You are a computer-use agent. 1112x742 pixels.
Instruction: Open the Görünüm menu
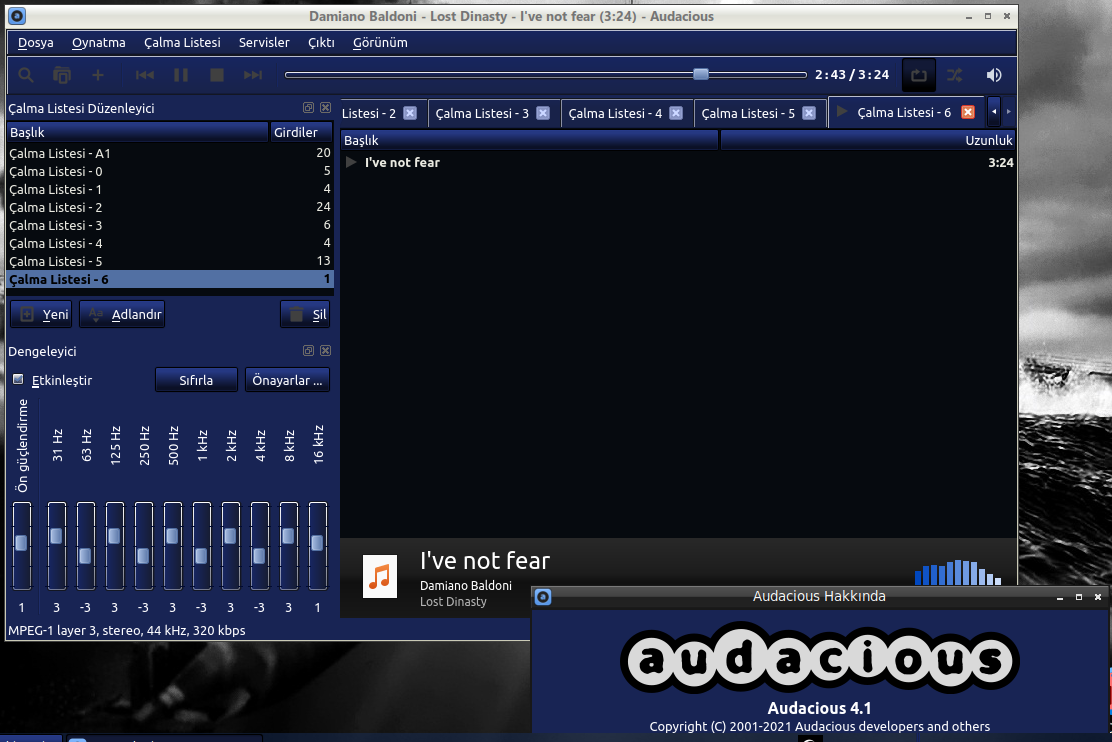[380, 43]
